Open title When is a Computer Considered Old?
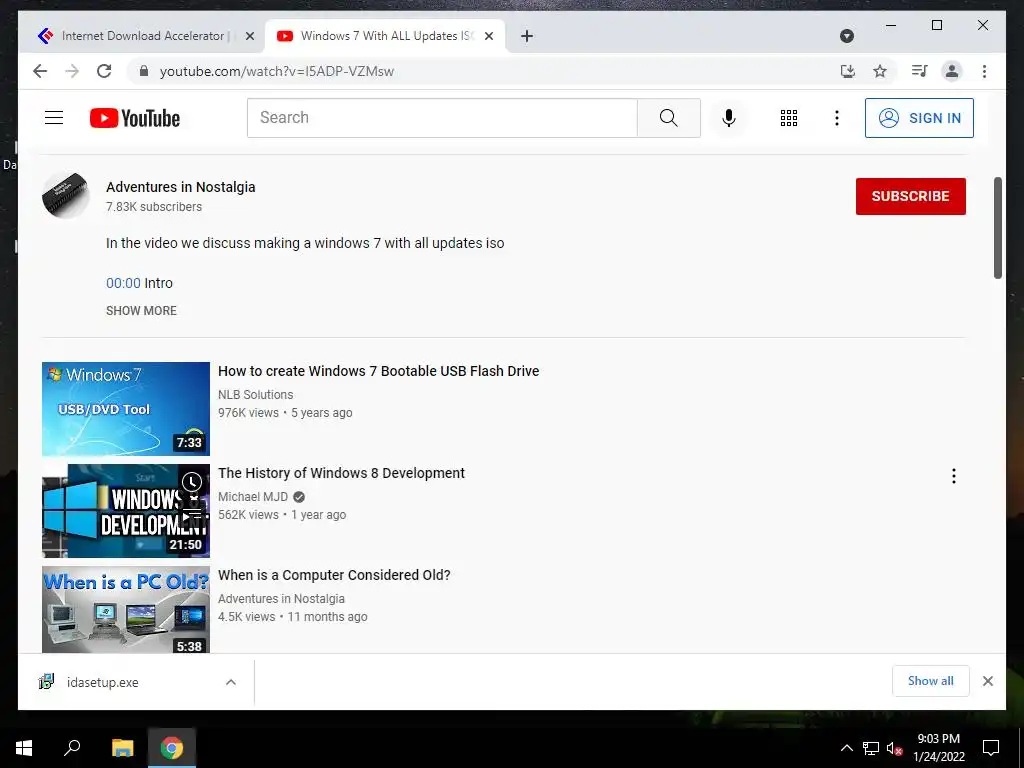Image resolution: width=1024 pixels, height=768 pixels. [334, 575]
